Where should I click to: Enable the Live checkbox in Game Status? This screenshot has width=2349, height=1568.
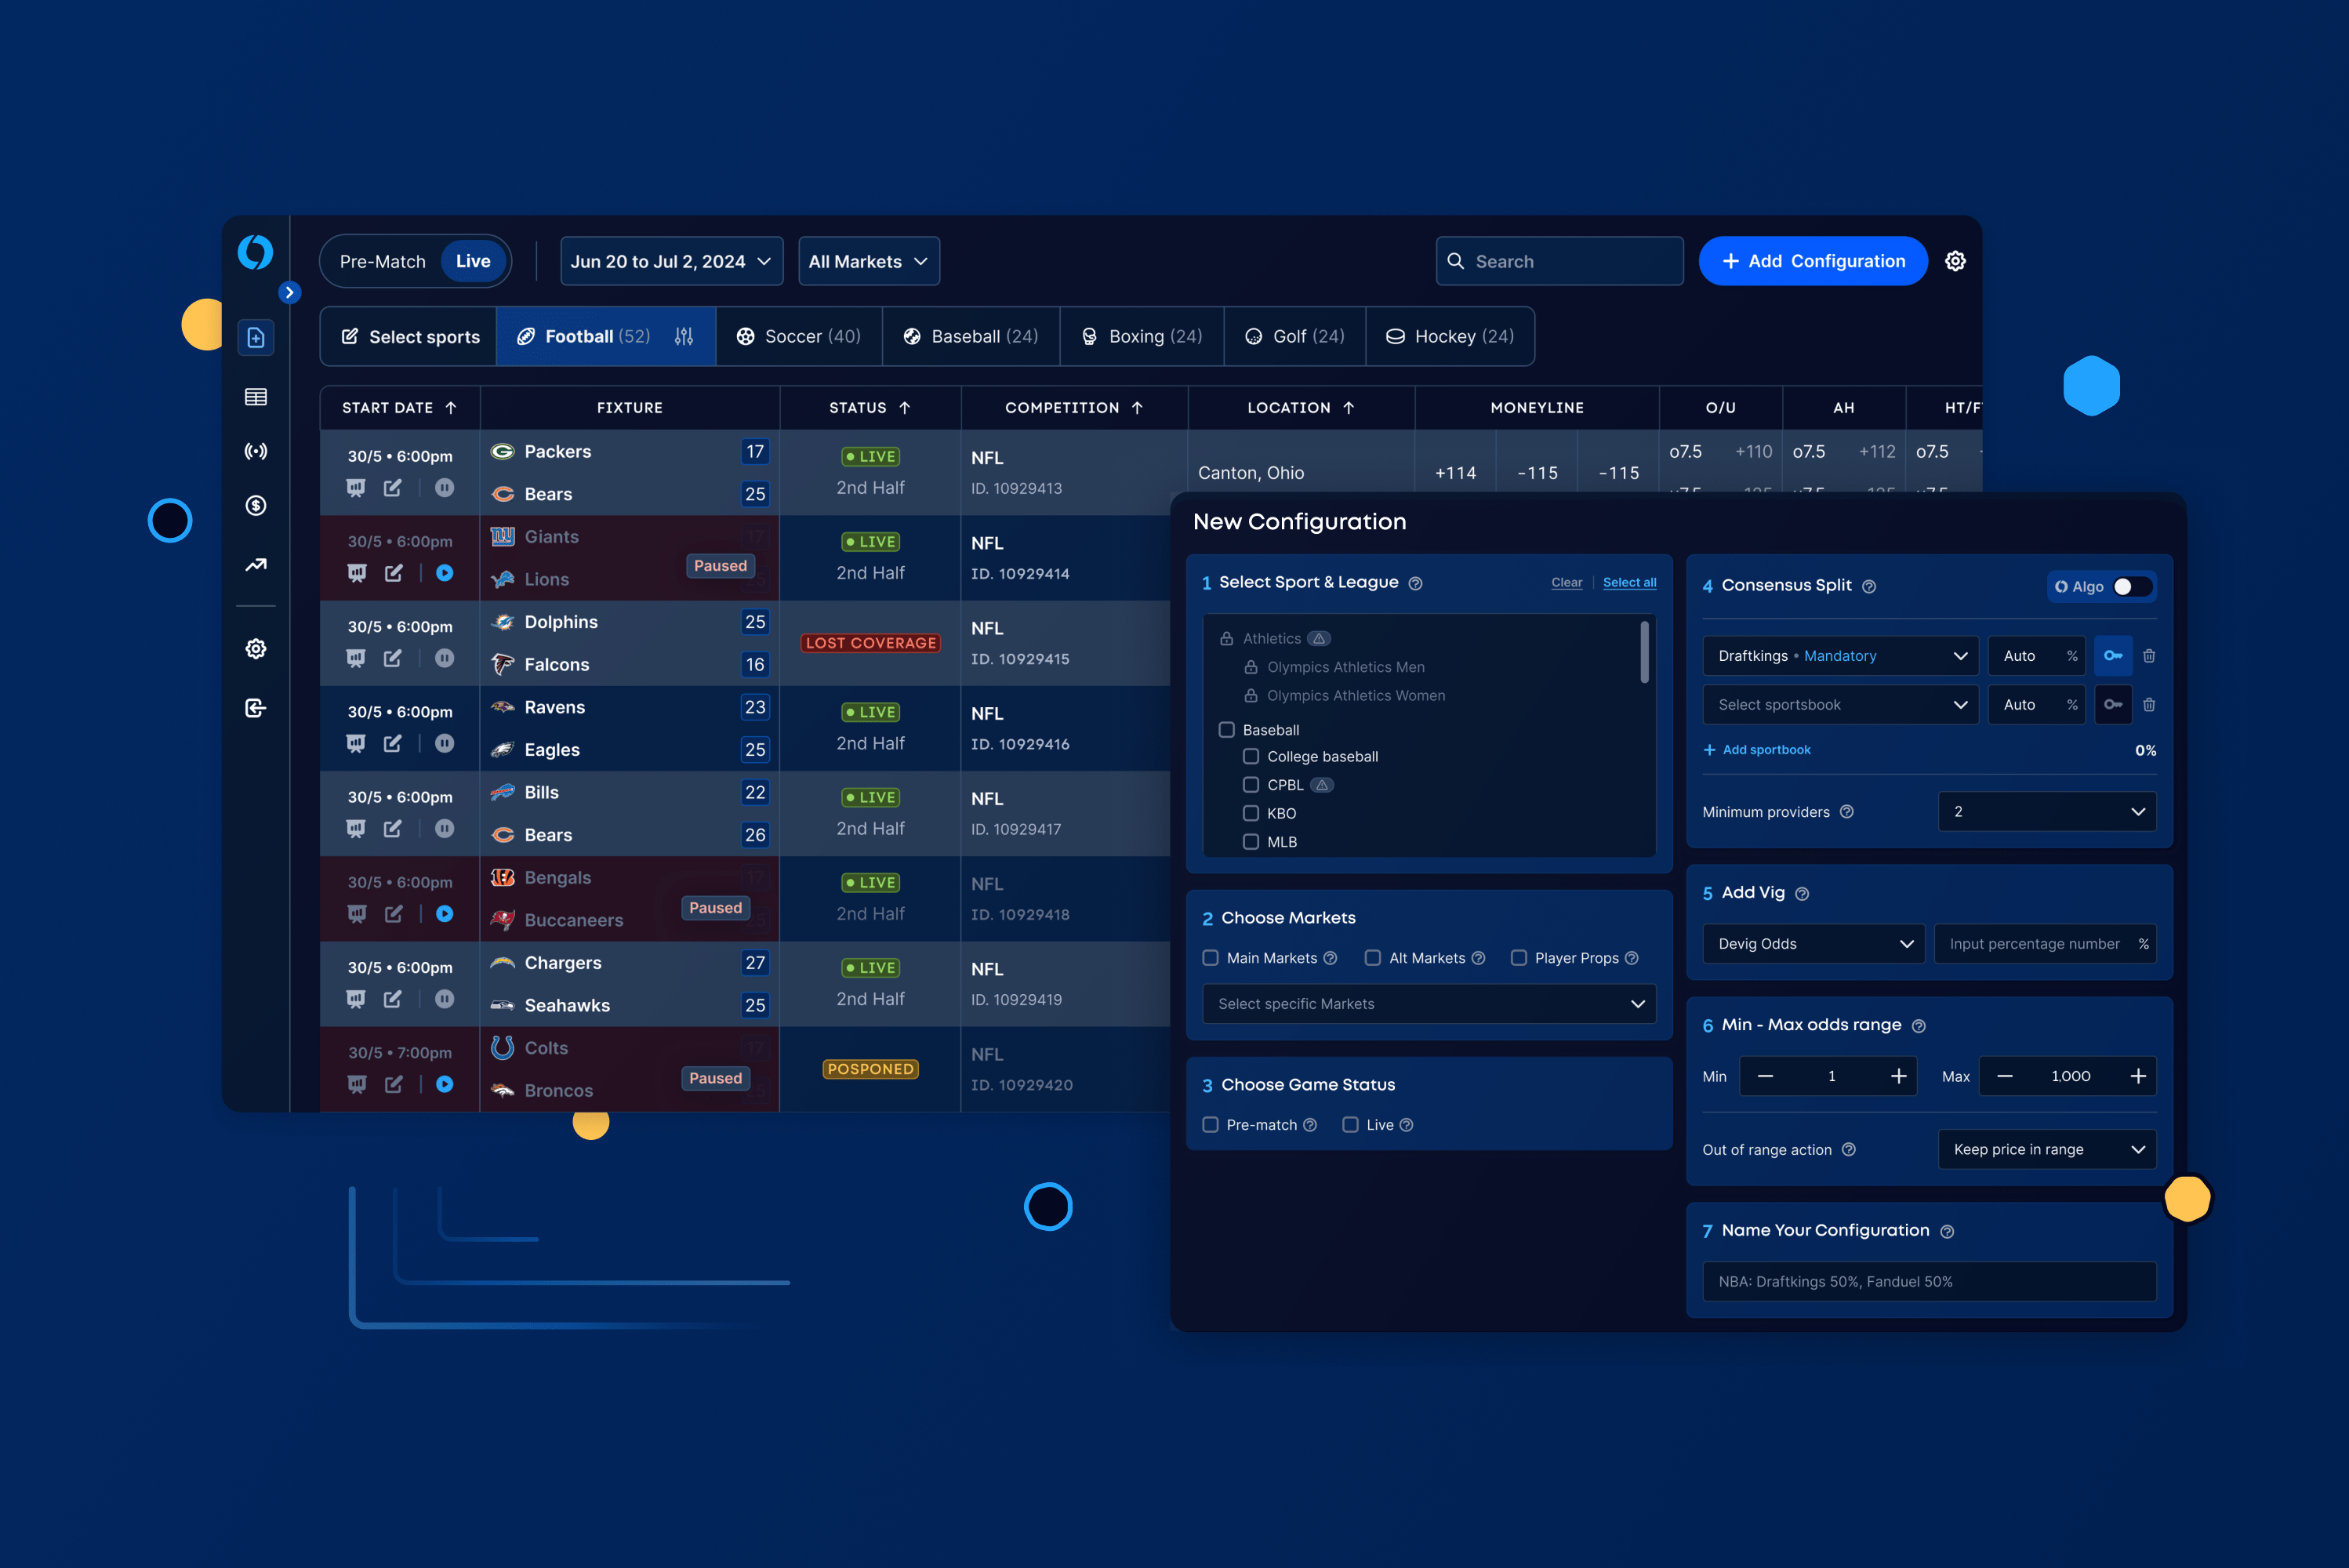click(x=1348, y=1123)
